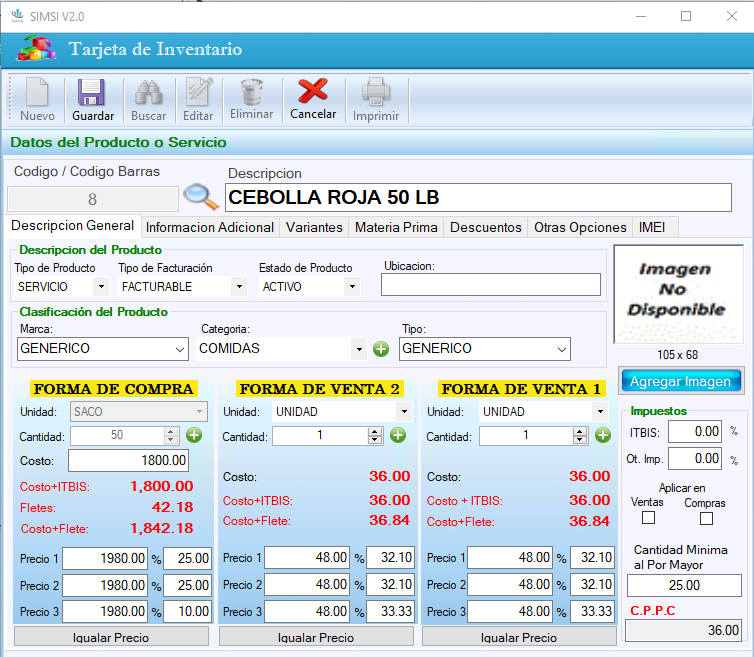The height and width of the screenshot is (657, 754).
Task: Open Materia Prima tab
Action: 396,227
